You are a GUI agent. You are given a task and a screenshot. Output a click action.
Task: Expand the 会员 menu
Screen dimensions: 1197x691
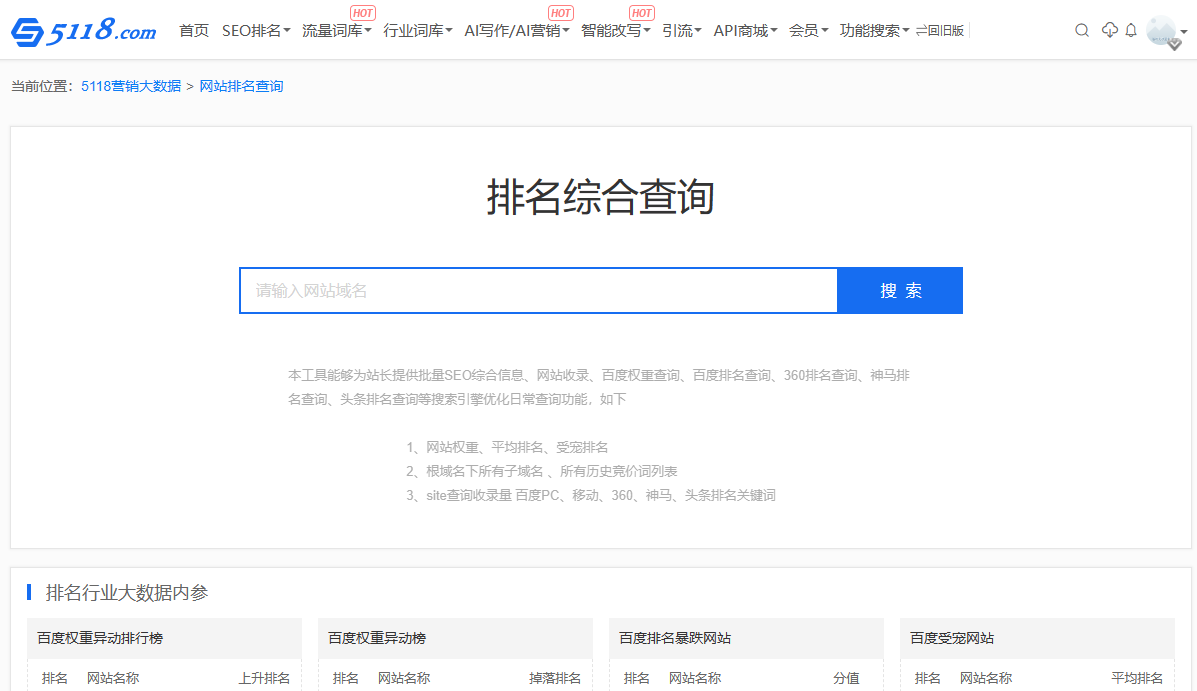pos(808,31)
